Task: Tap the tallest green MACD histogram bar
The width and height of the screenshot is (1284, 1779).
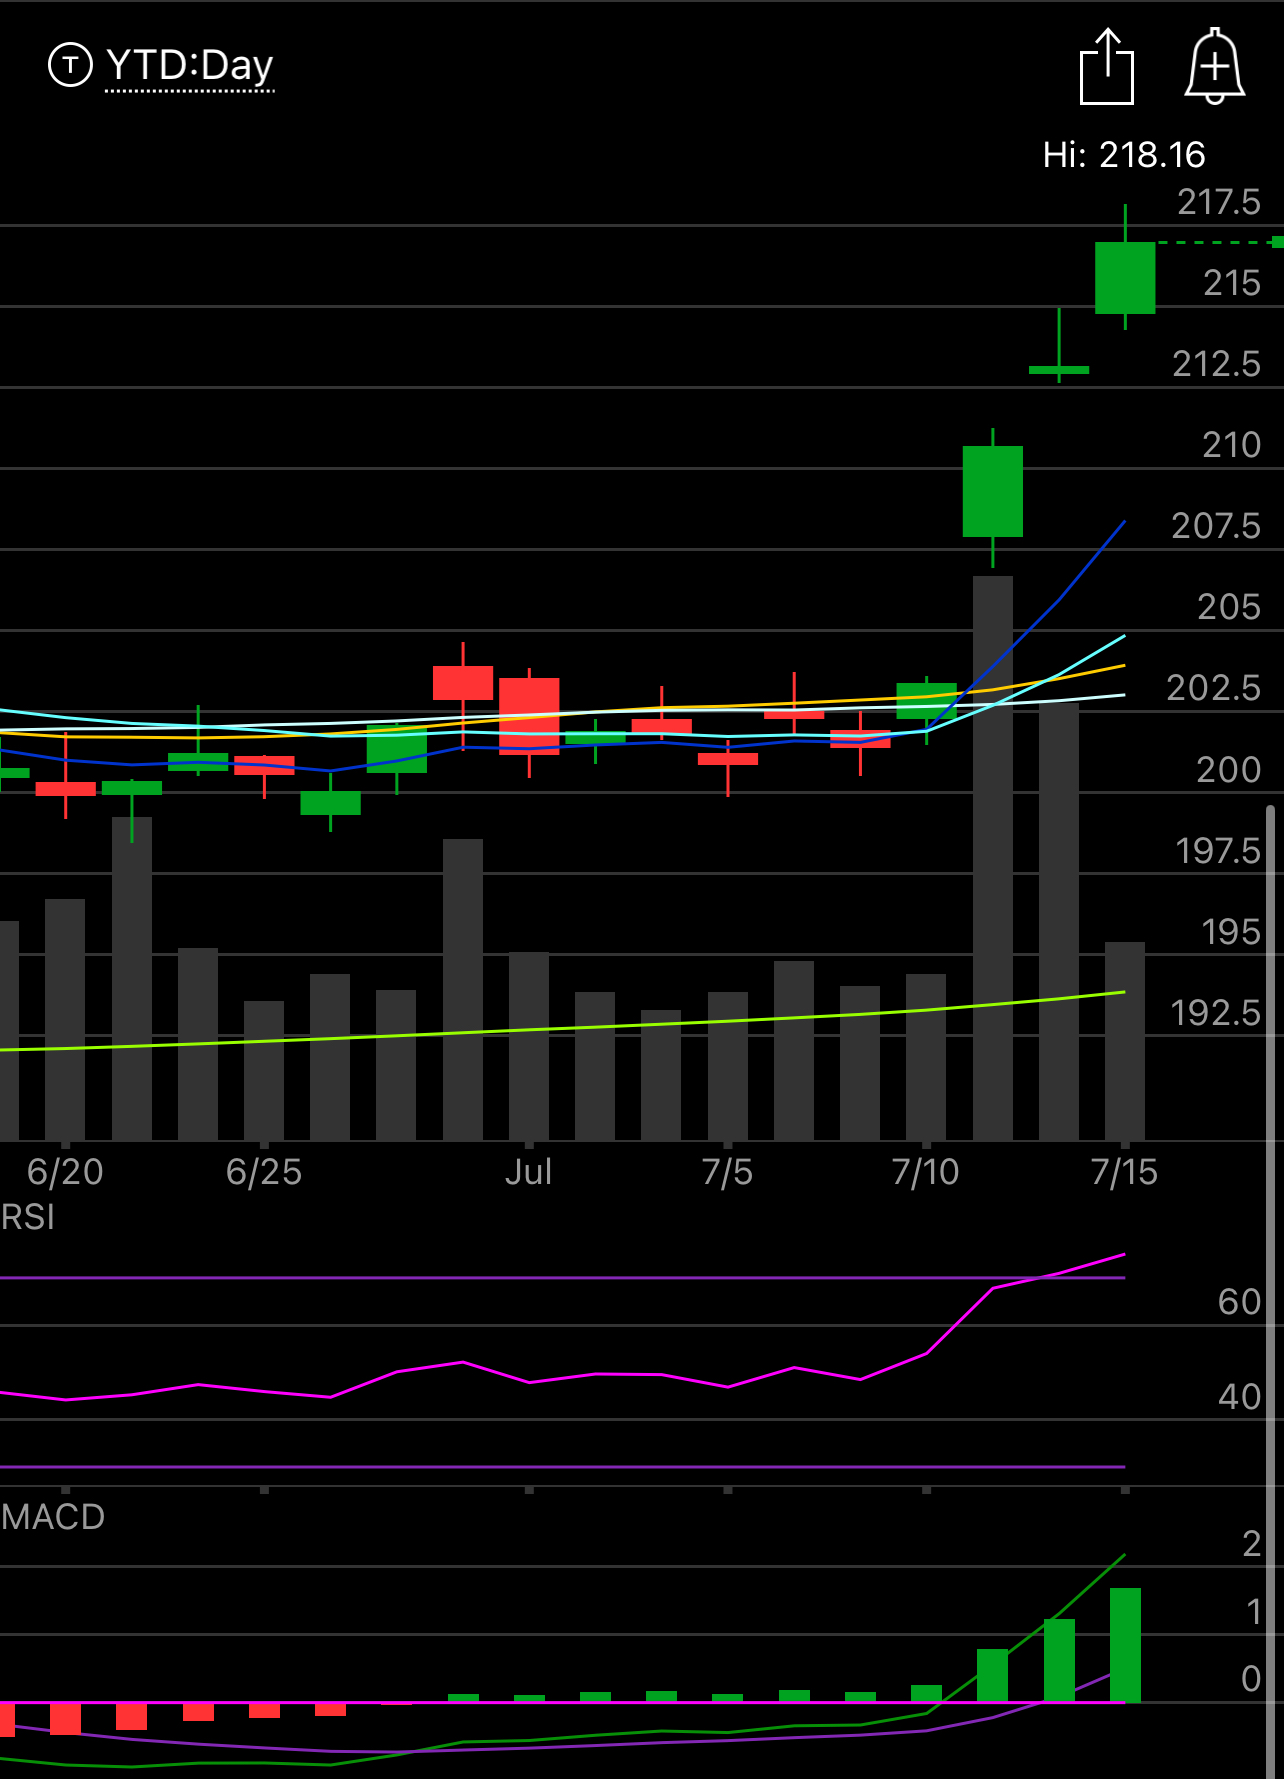Action: pyautogui.click(x=1125, y=1645)
